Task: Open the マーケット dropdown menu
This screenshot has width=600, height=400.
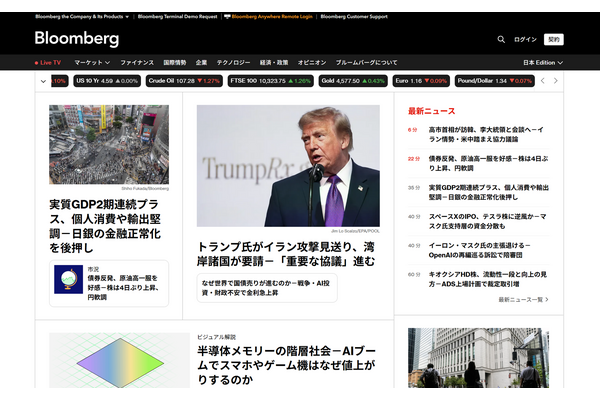Action: click(x=92, y=62)
